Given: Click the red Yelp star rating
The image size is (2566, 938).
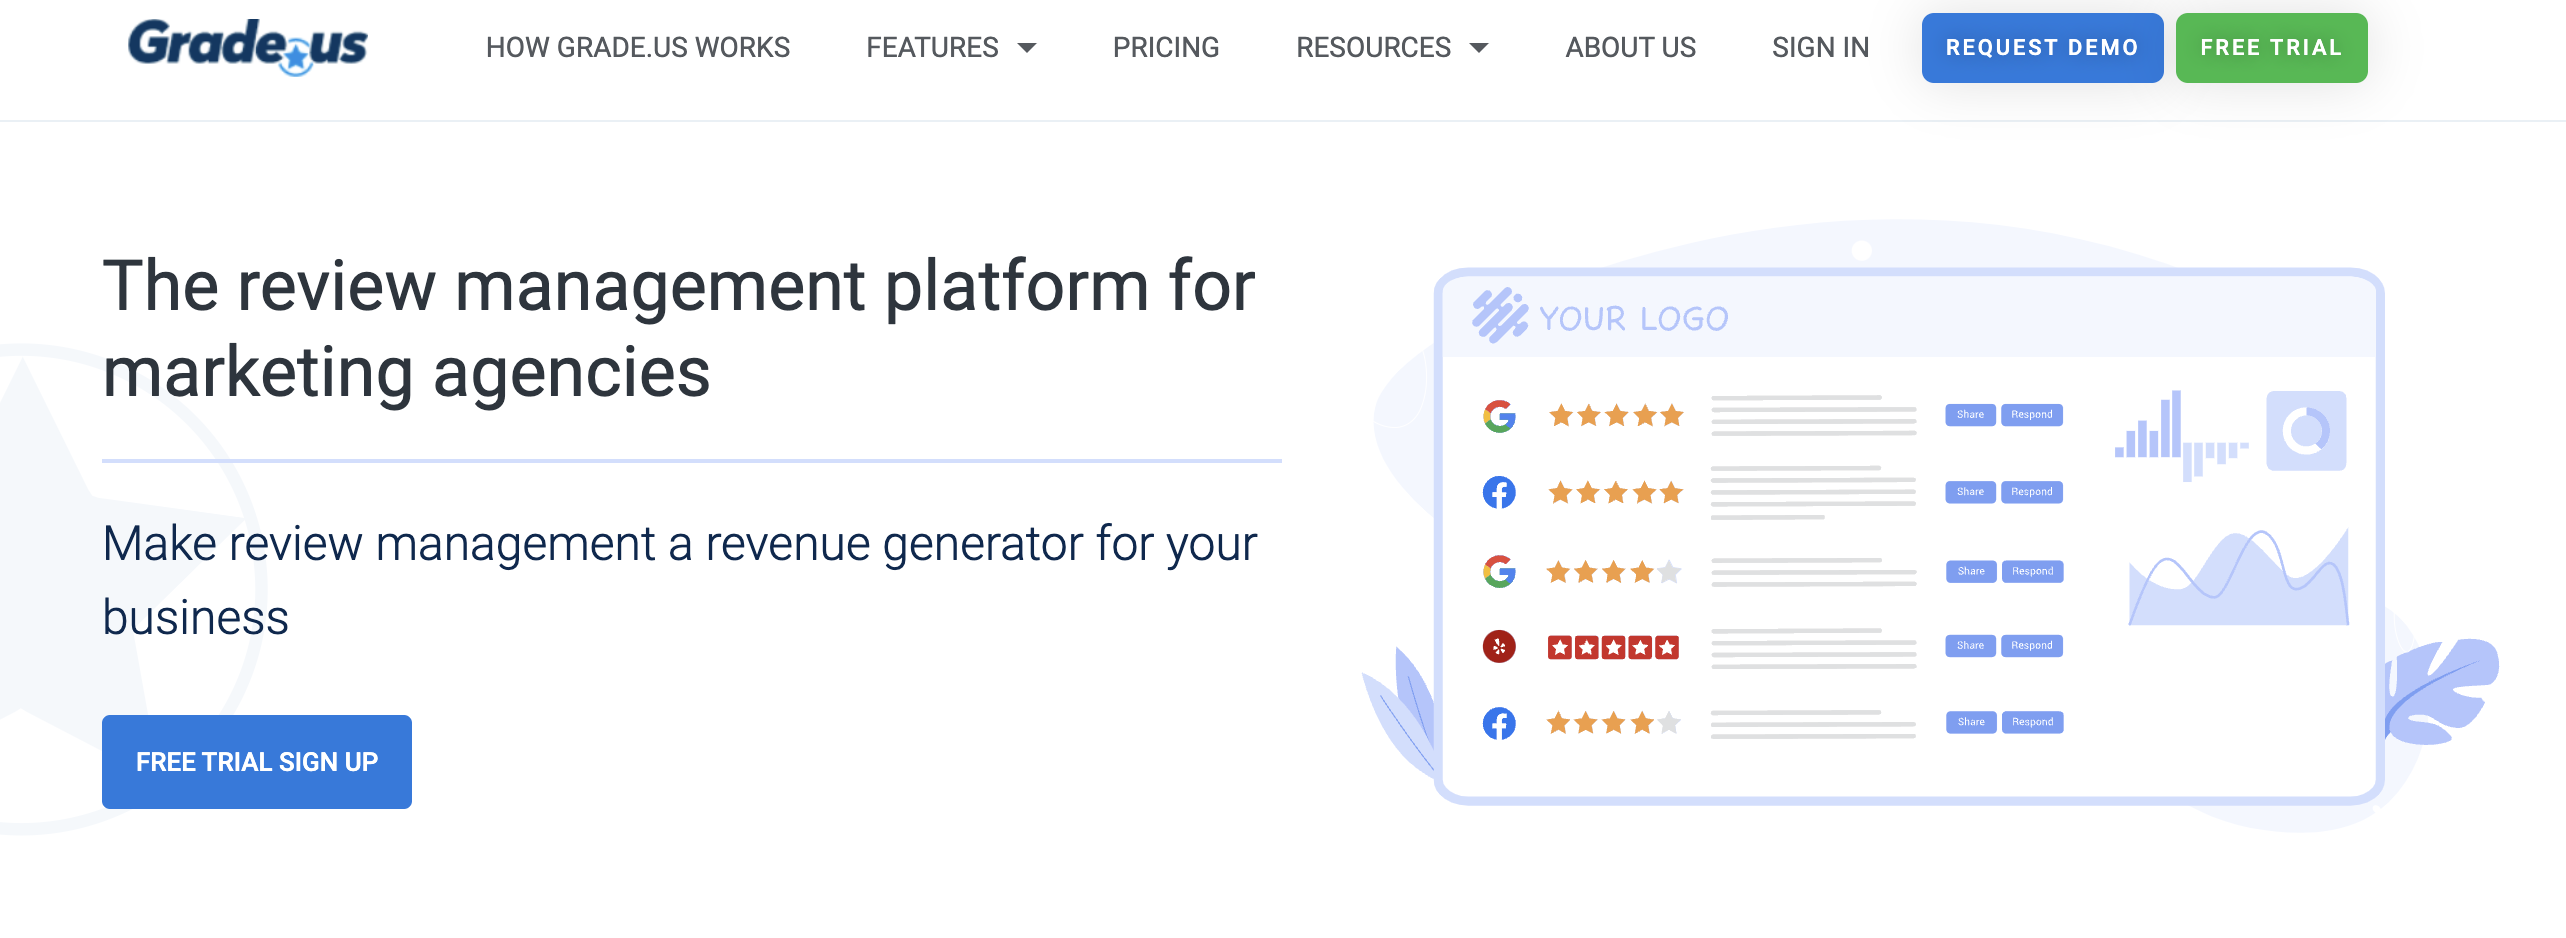Looking at the screenshot, I should pyautogui.click(x=1613, y=647).
